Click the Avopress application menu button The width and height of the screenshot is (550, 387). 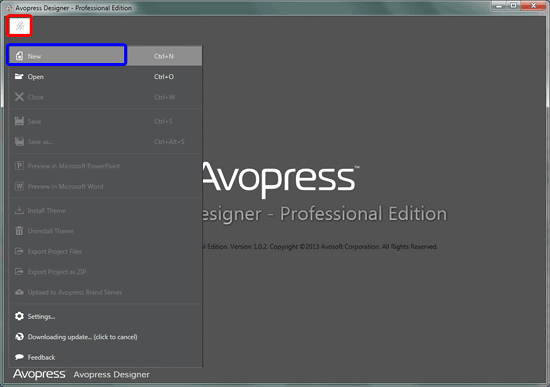[x=20, y=26]
